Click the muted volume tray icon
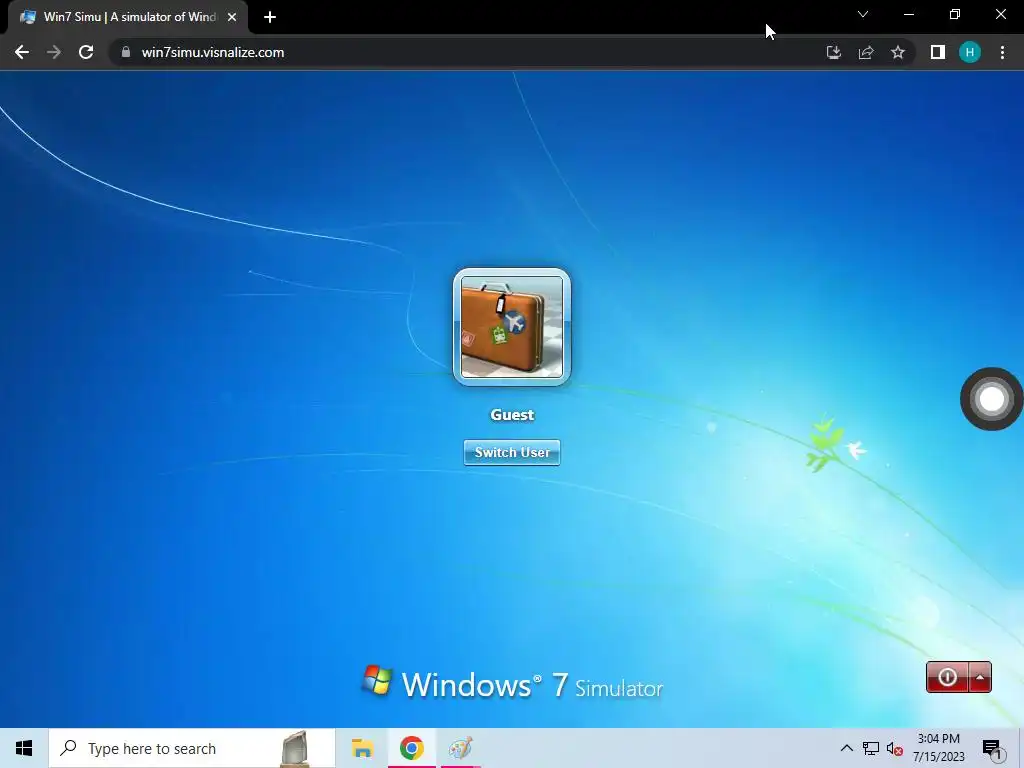 (895, 748)
